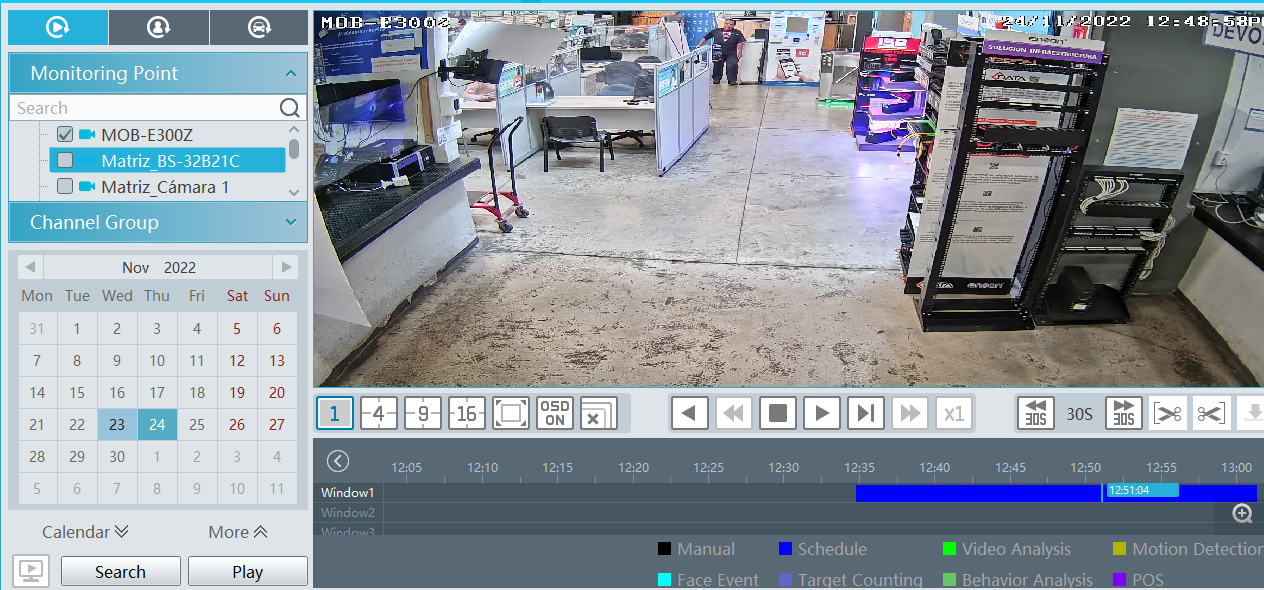Skip forward 30 seconds
Screen dimensions: 1264x590
[1124, 413]
